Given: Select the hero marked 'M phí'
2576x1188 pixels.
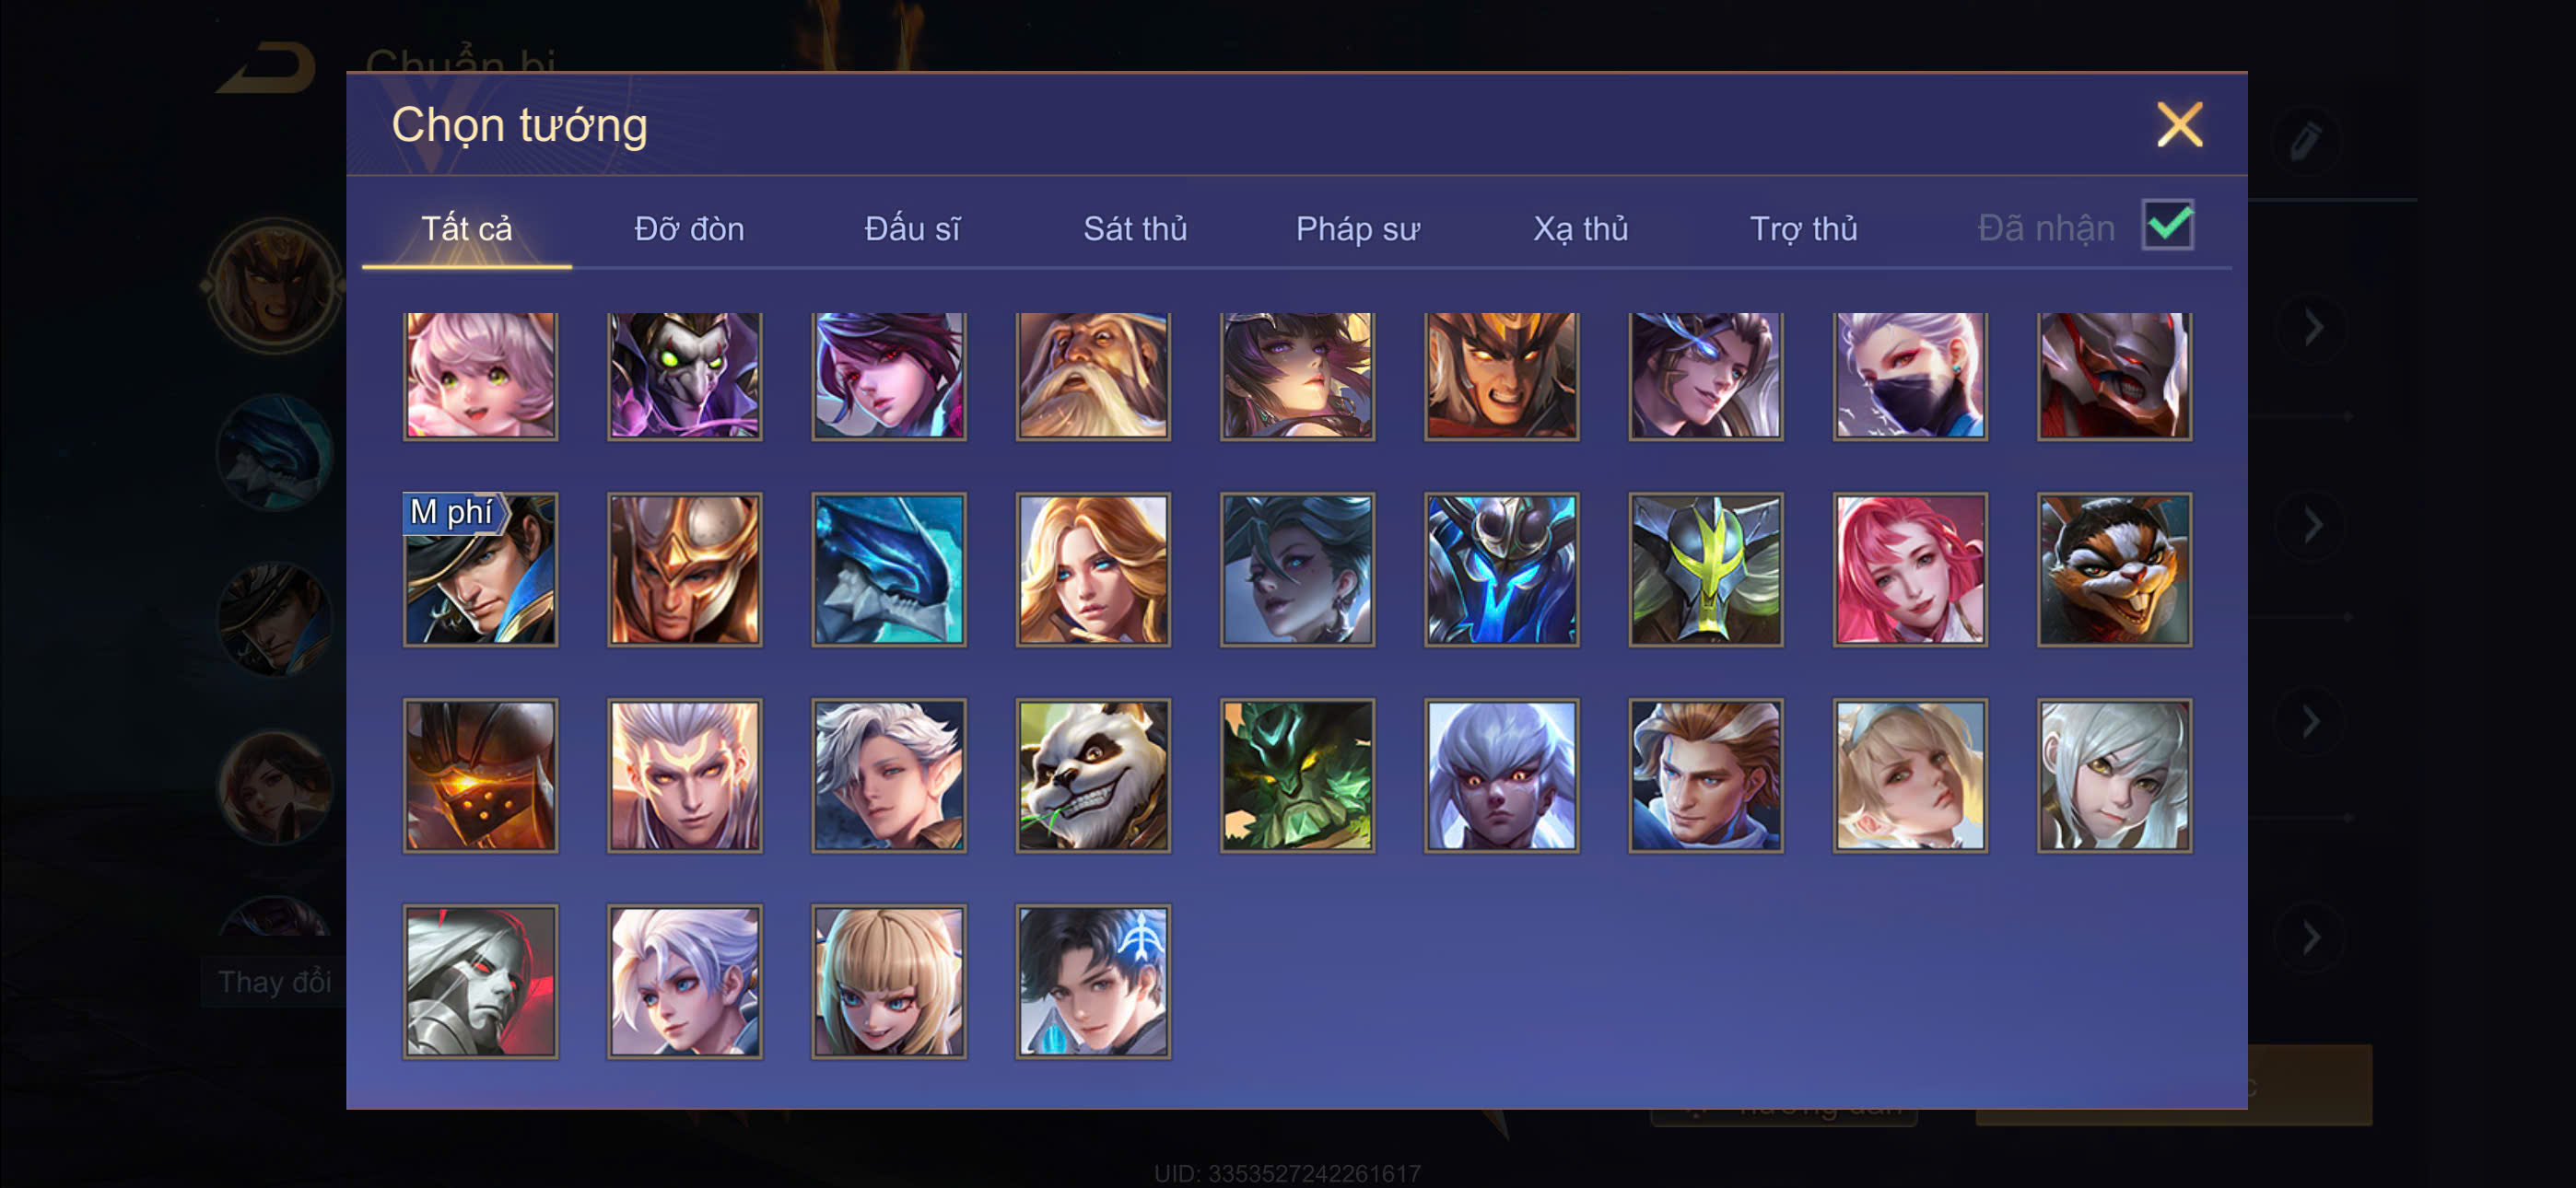Looking at the screenshot, I should click(x=480, y=569).
